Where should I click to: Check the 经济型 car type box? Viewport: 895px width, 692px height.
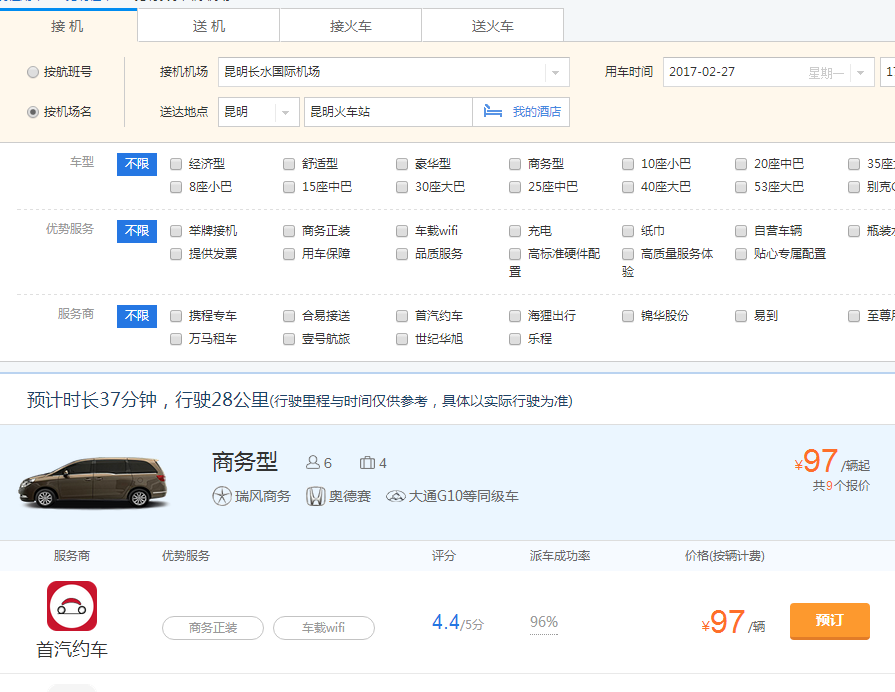176,164
